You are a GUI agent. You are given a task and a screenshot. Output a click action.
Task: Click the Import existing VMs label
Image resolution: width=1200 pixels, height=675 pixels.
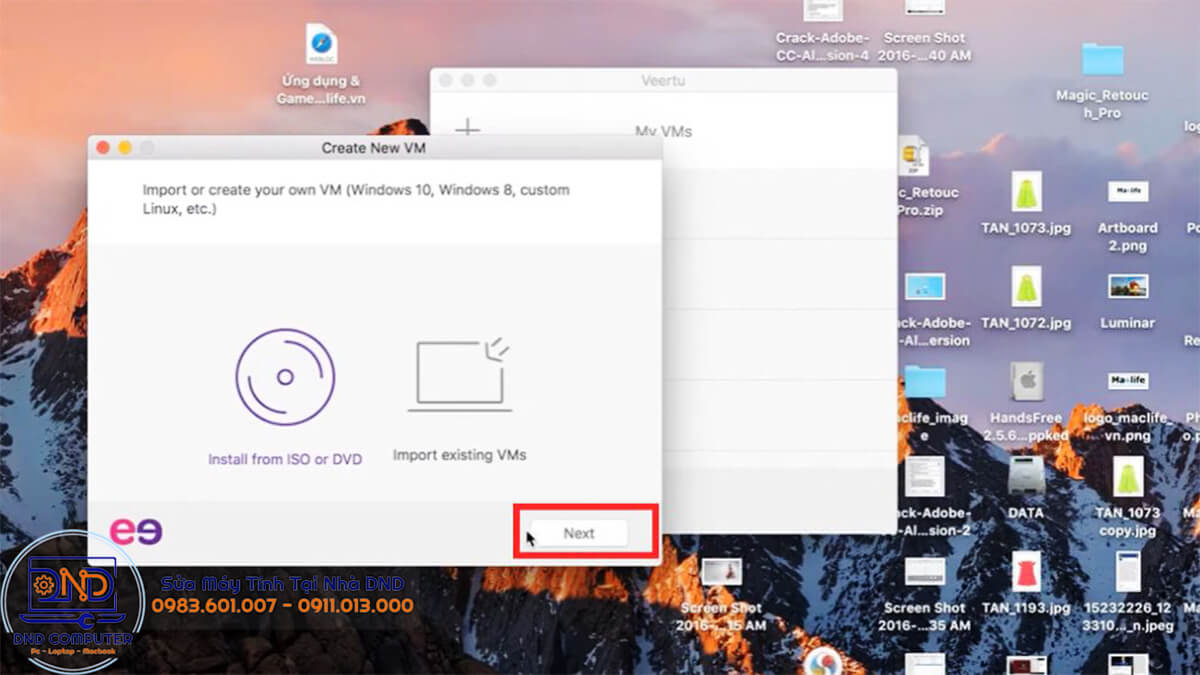coord(459,455)
